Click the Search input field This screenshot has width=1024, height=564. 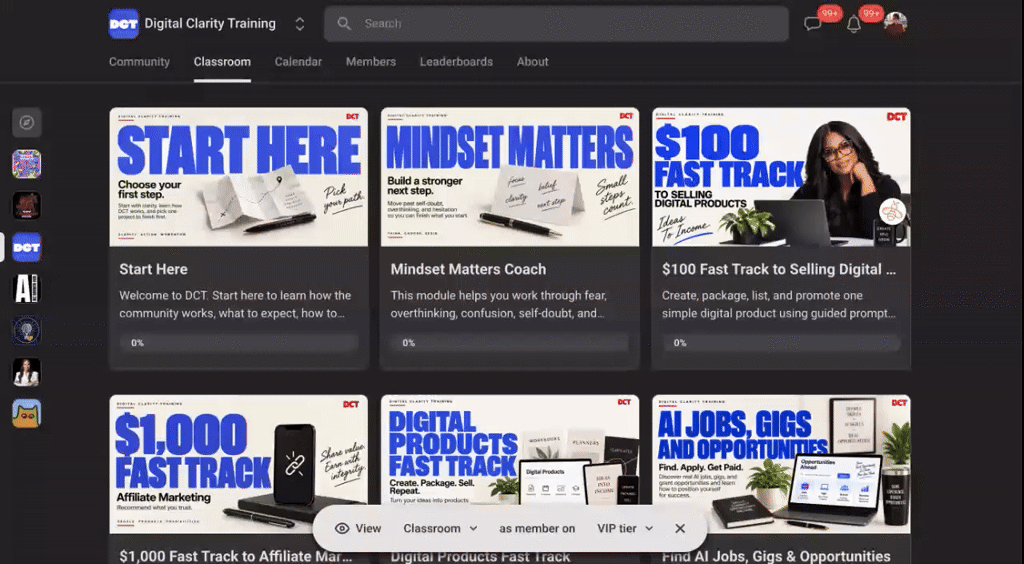[x=556, y=24]
